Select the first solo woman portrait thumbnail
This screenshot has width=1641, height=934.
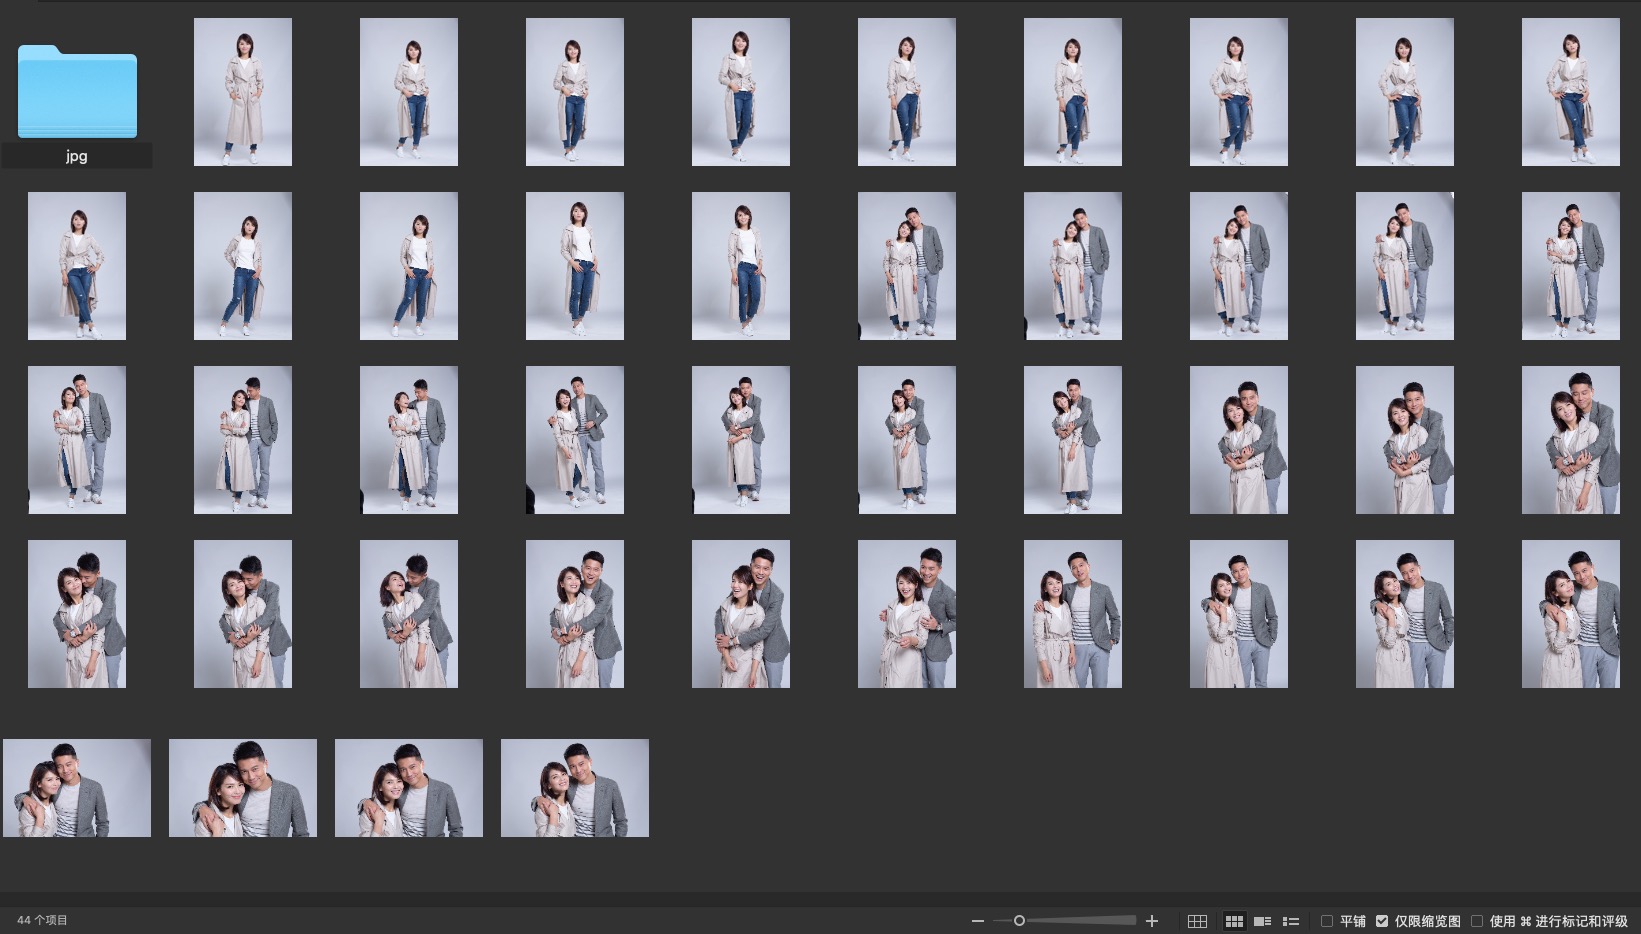click(x=243, y=92)
